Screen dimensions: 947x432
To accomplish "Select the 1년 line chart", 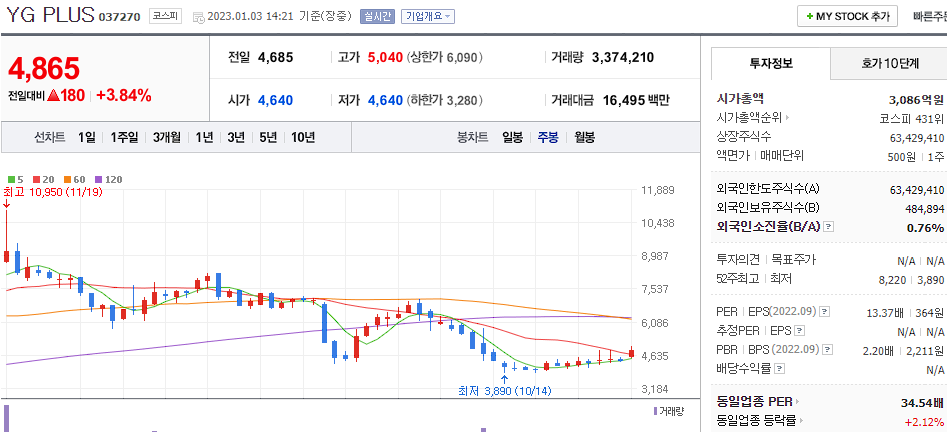I will [204, 137].
